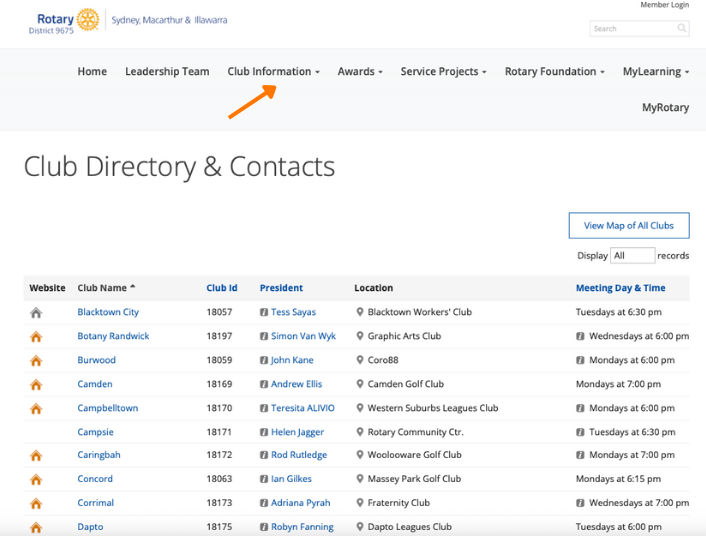Expand the Rotary Foundation dropdown menu

[x=555, y=72]
